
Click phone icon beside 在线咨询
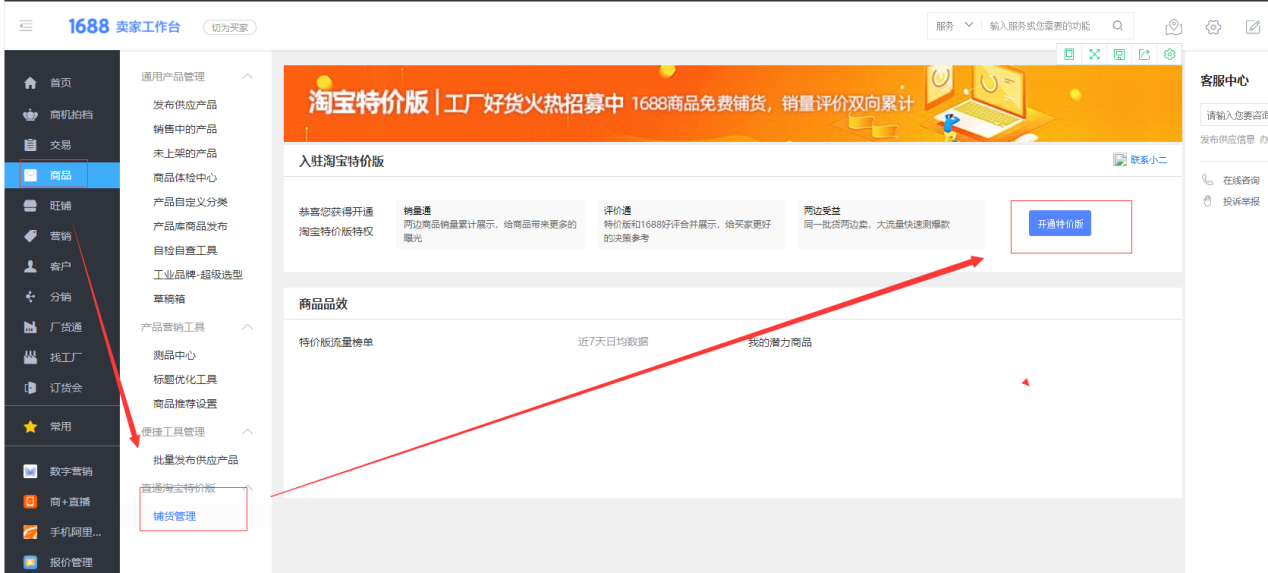(x=1207, y=181)
